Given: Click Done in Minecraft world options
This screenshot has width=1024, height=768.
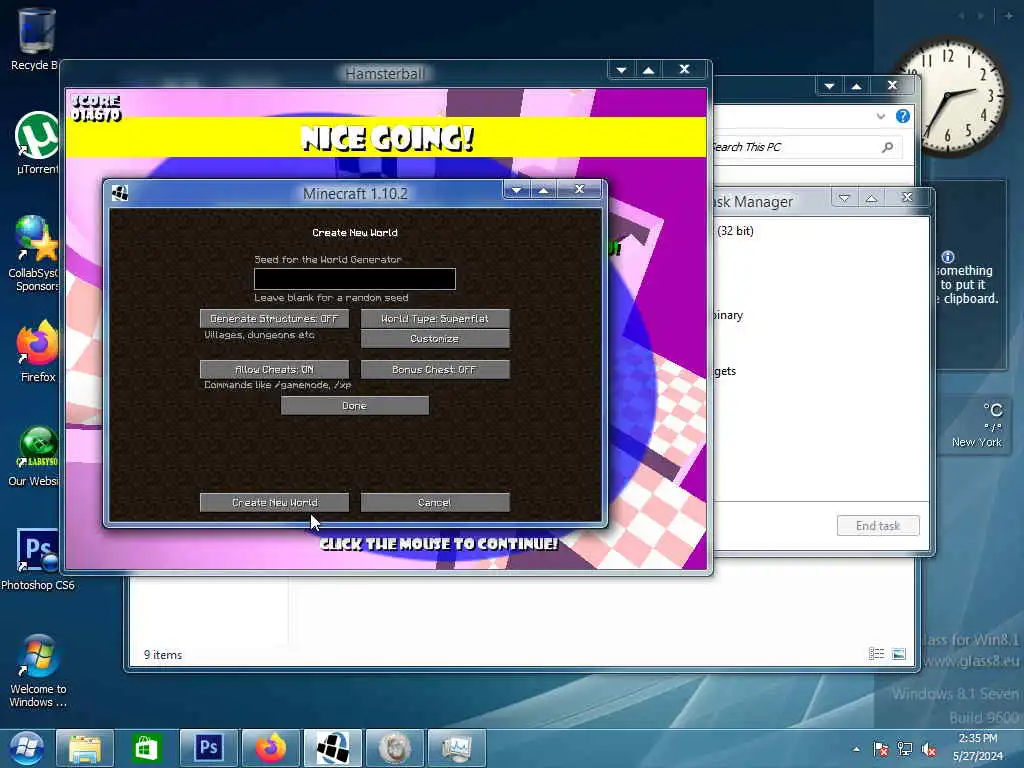Looking at the screenshot, I should click(355, 406).
